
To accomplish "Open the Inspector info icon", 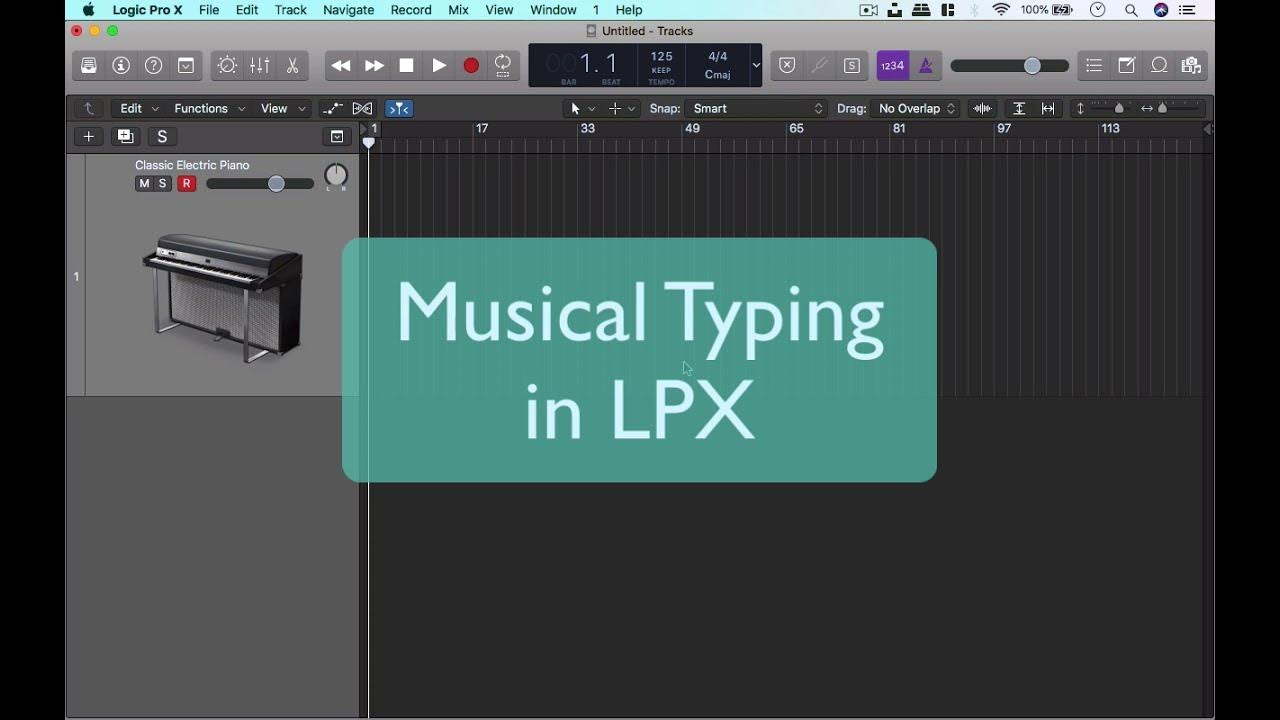I will coord(121,65).
